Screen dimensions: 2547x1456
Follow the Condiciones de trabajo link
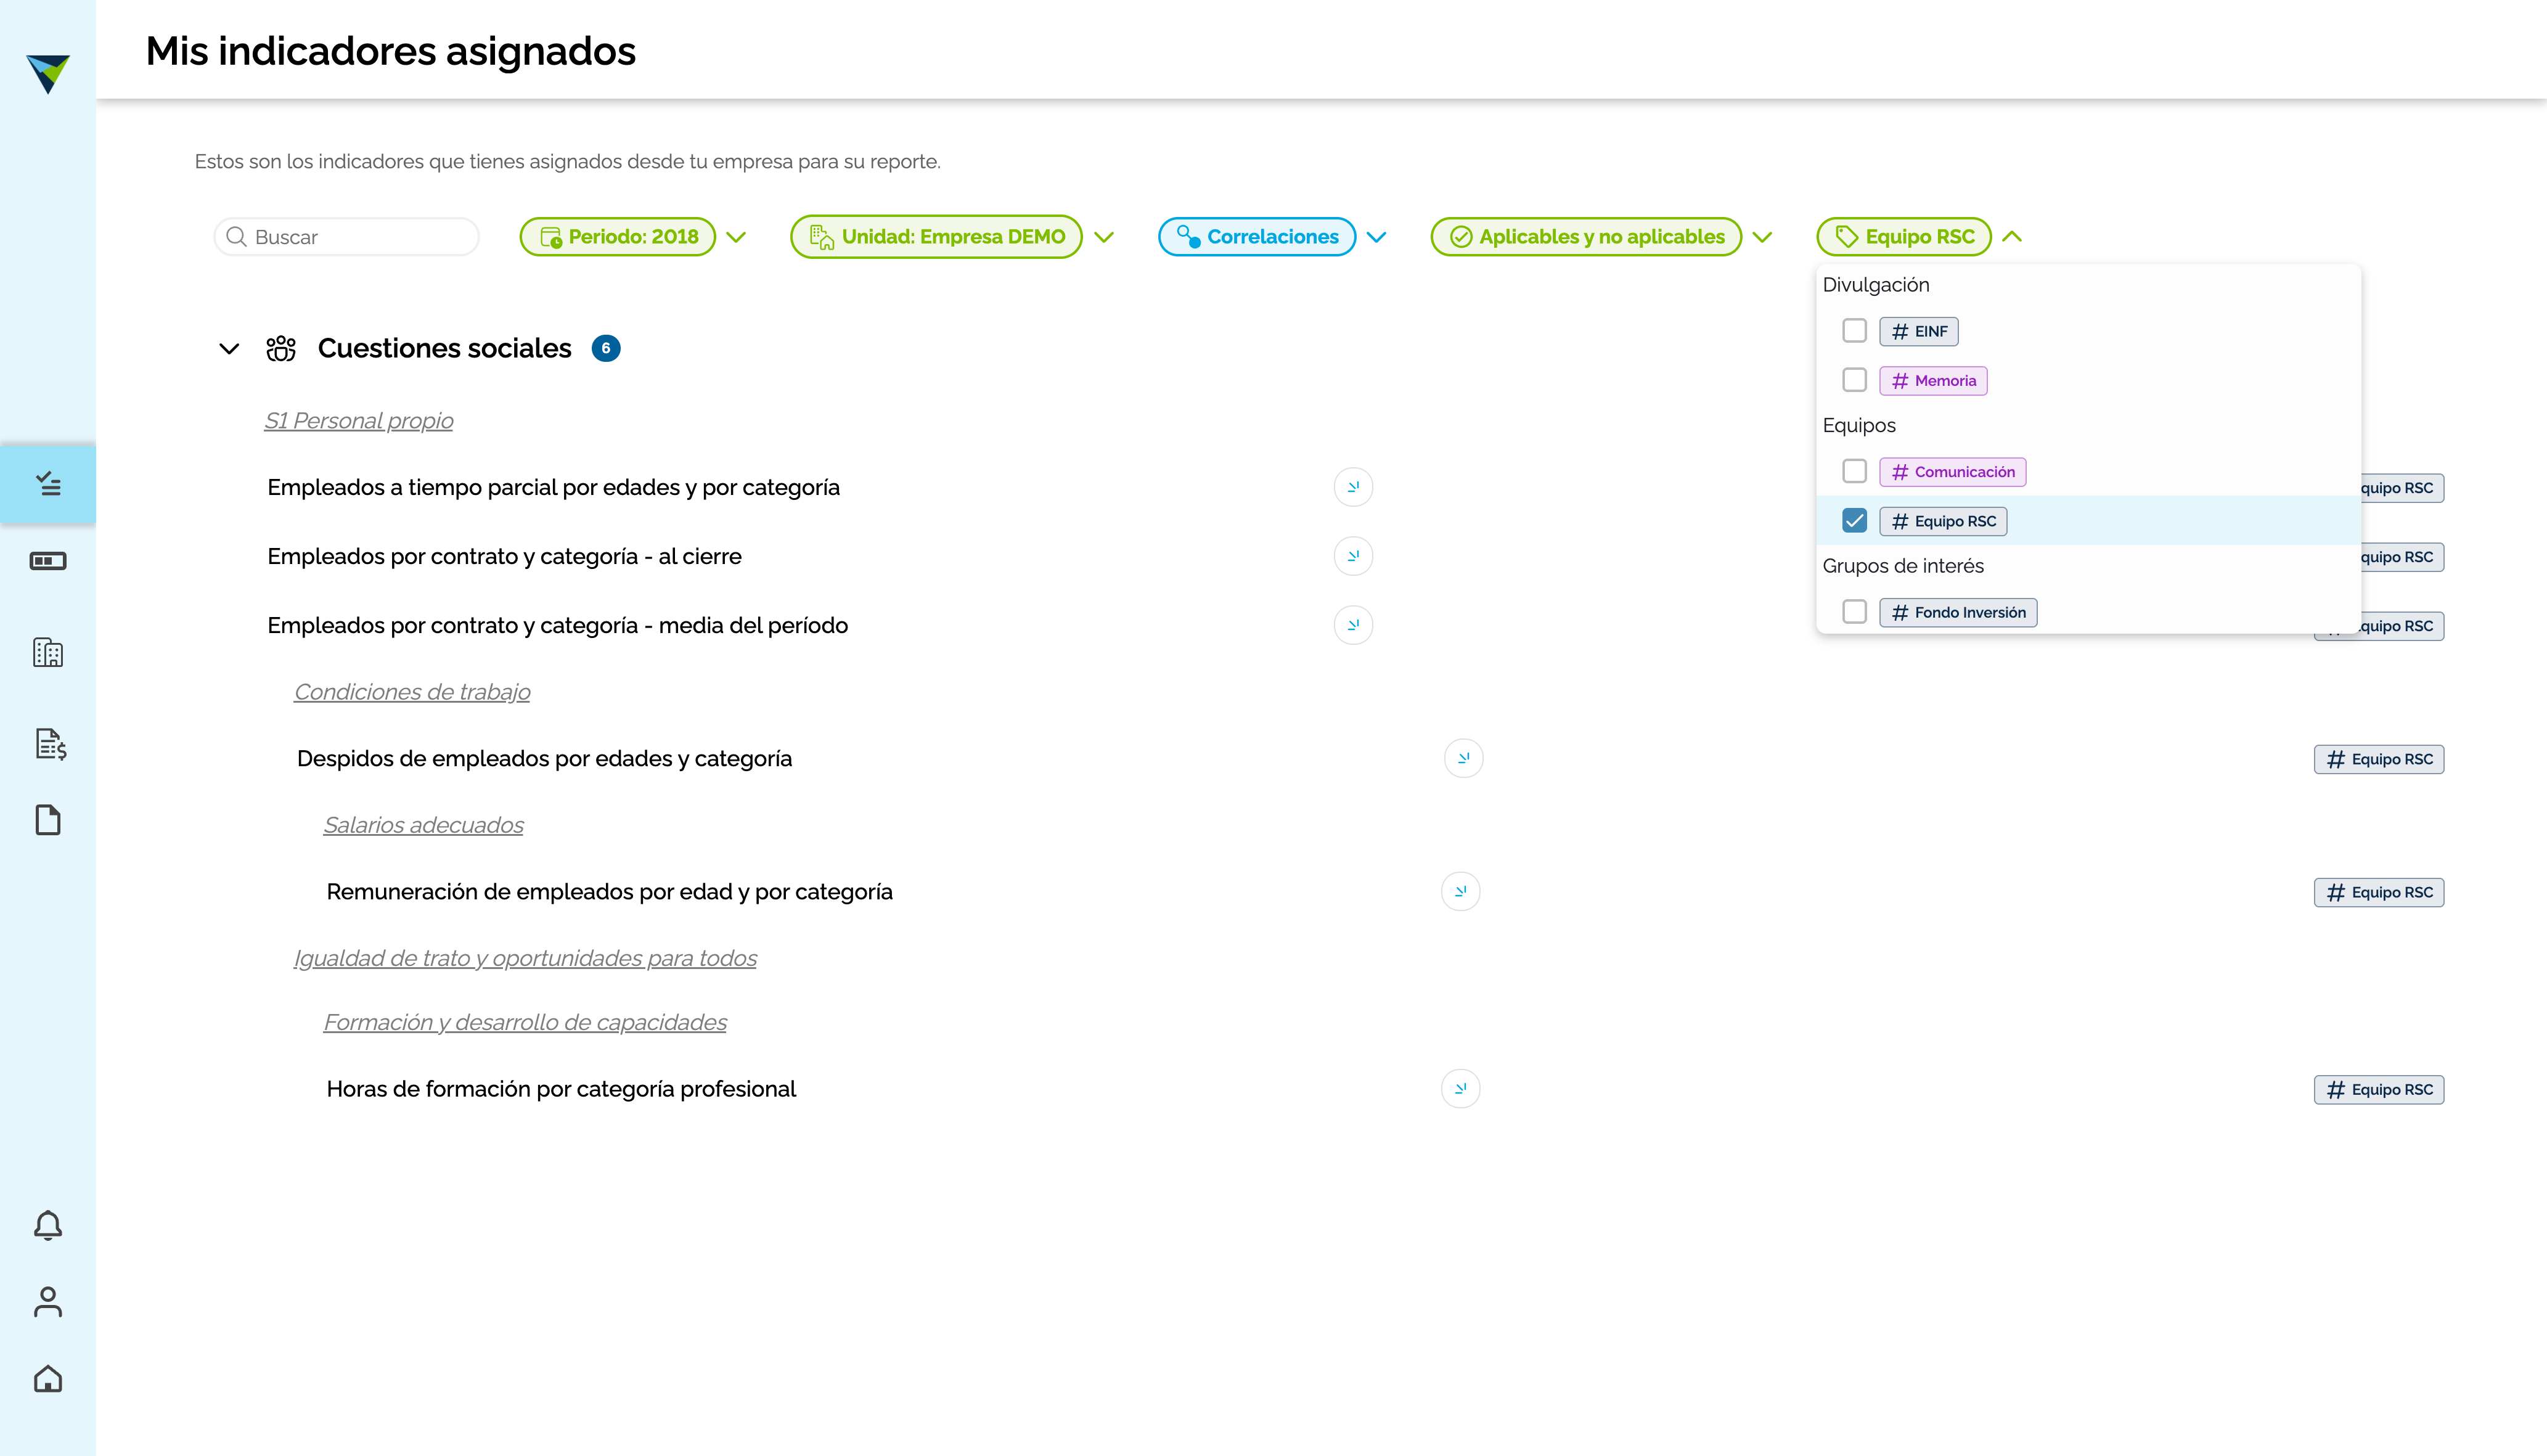tap(412, 692)
